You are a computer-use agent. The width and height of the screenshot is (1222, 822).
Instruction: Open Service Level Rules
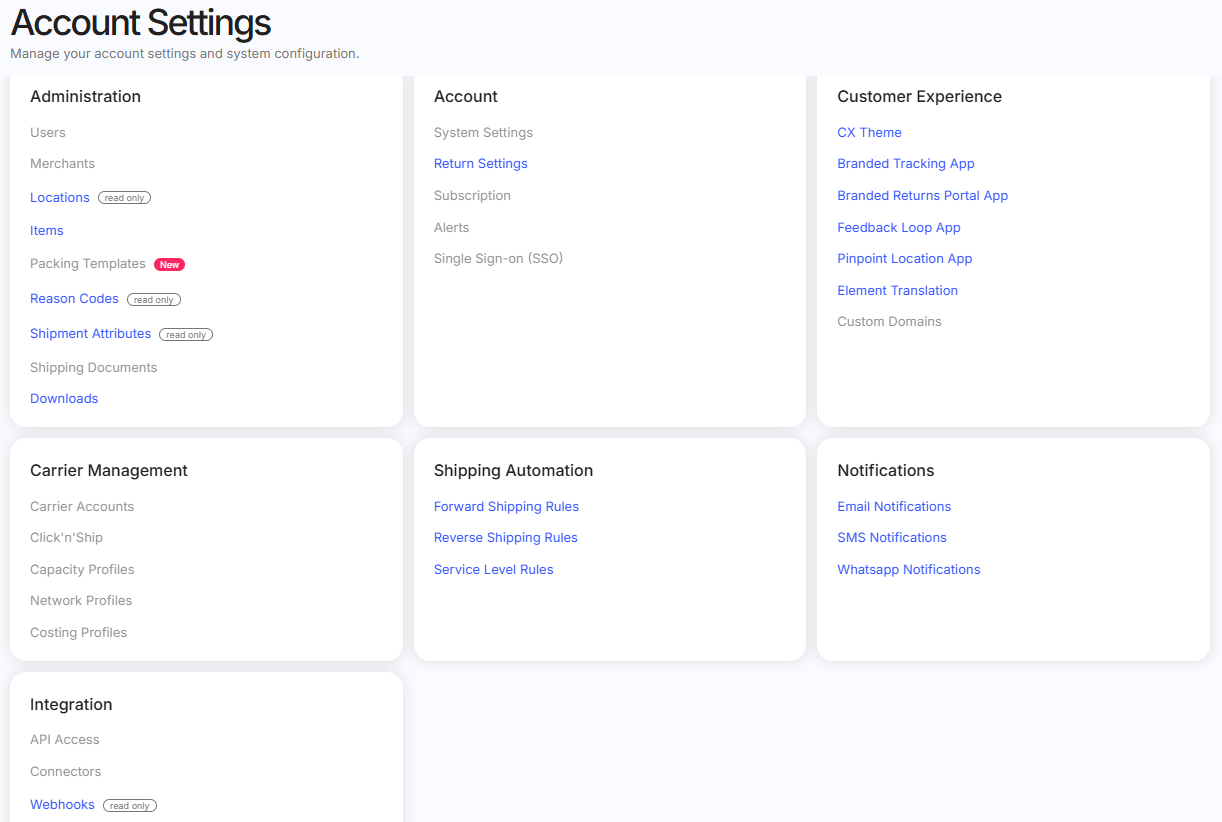pos(494,570)
